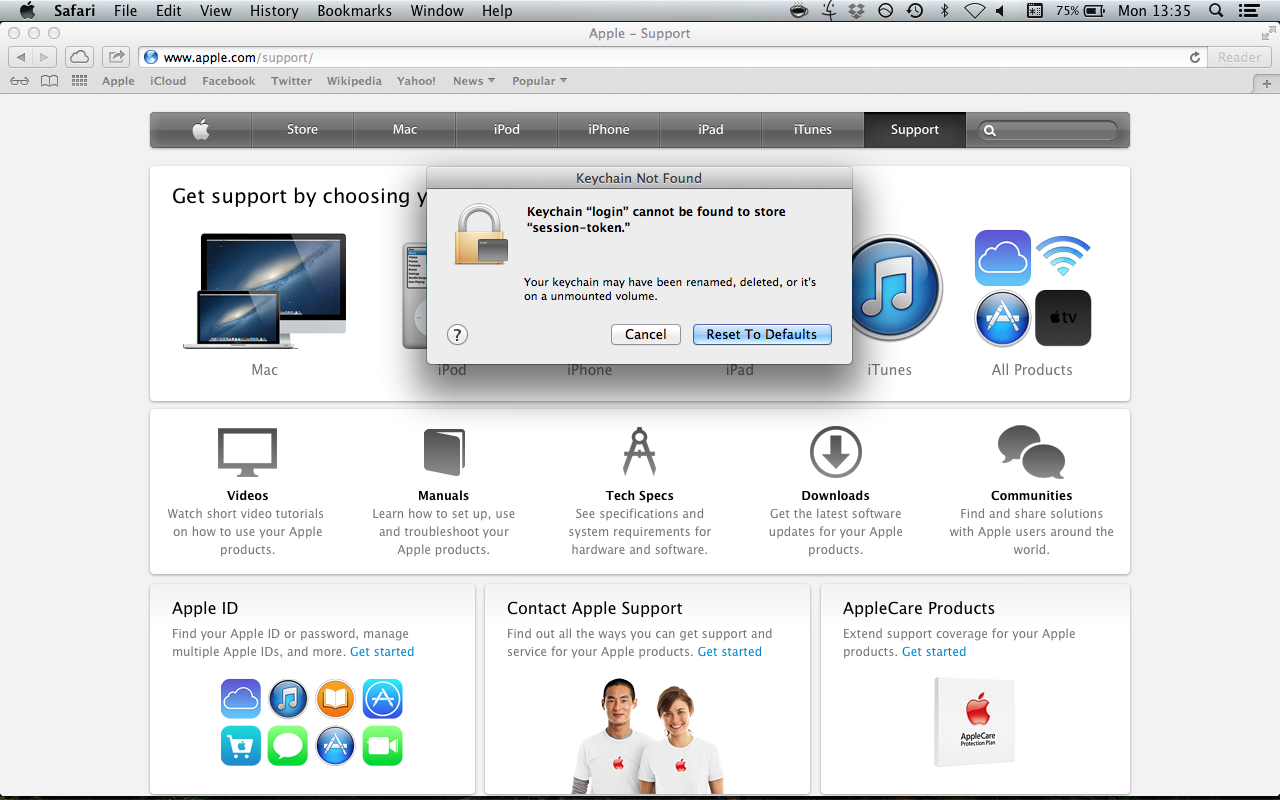The image size is (1280, 800).
Task: Click the Tech Specs compass icon
Action: (x=639, y=452)
